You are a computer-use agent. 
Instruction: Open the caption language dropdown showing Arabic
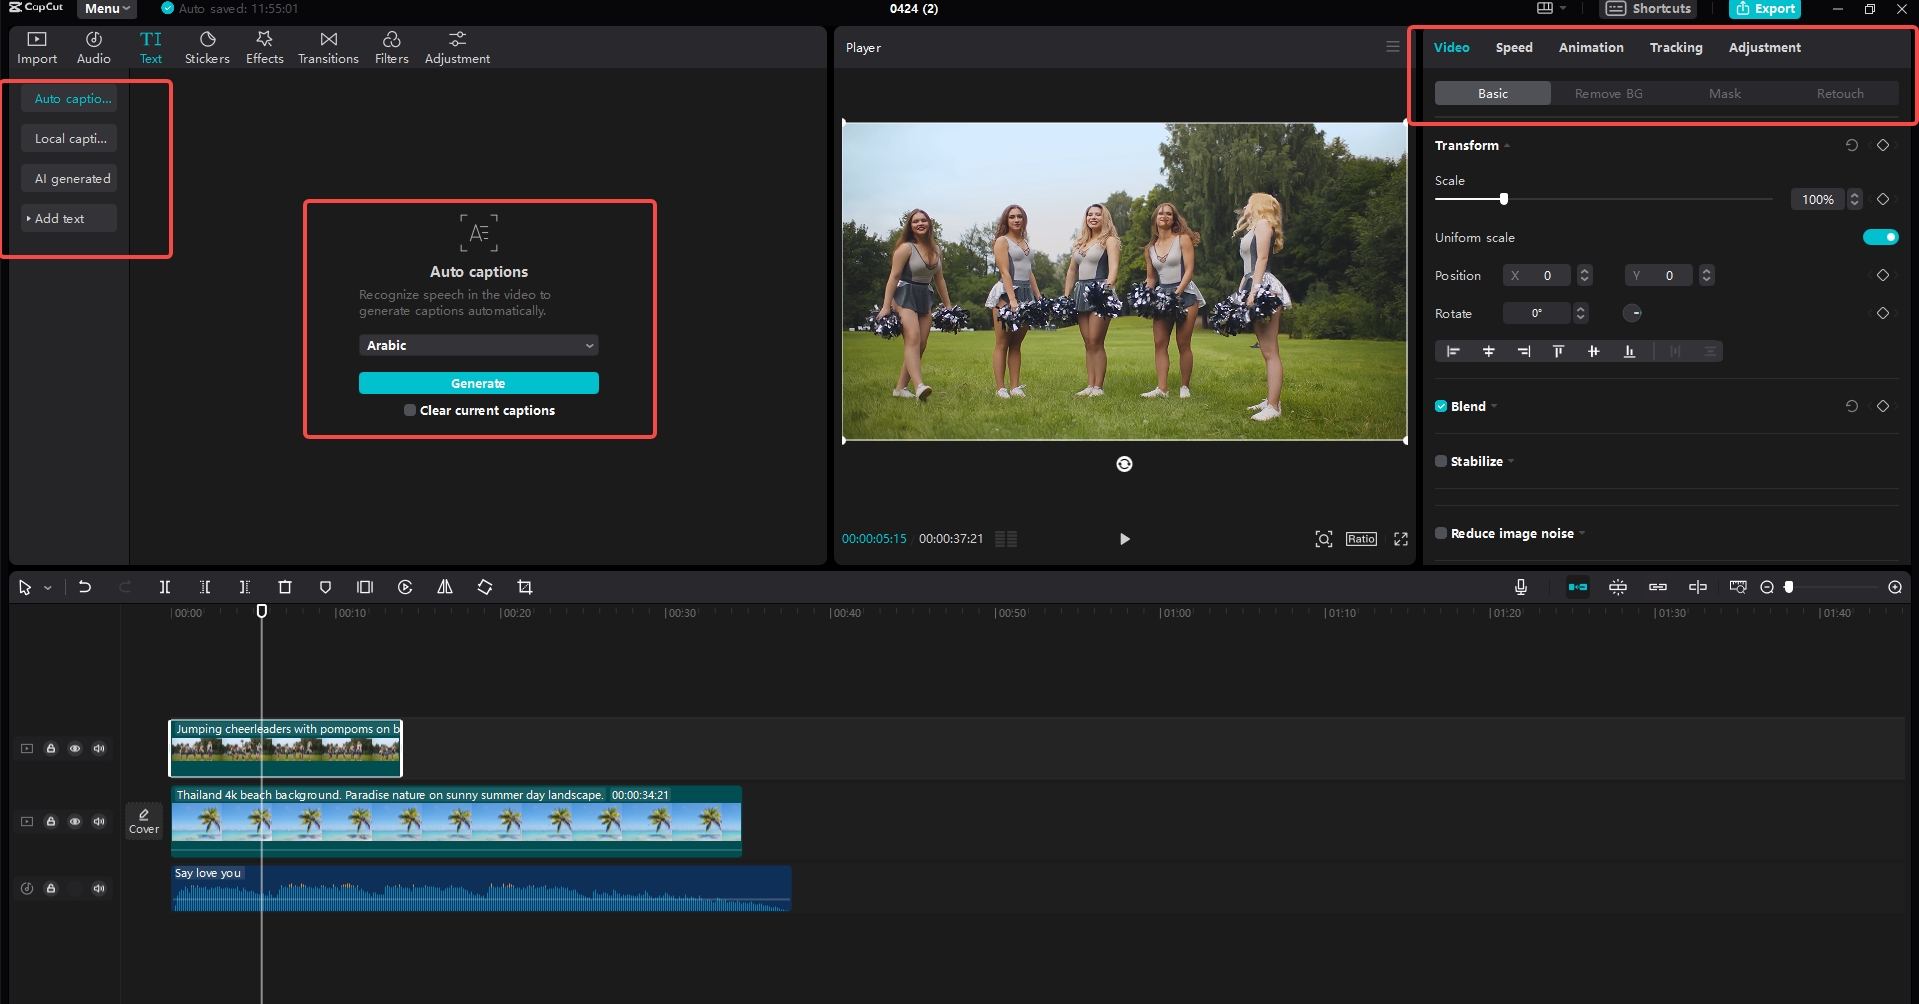click(479, 345)
